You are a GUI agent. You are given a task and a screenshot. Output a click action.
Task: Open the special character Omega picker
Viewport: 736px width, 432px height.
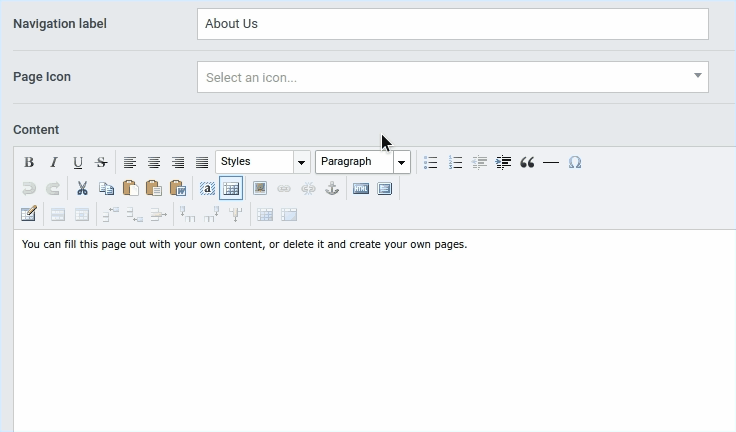[x=575, y=162]
